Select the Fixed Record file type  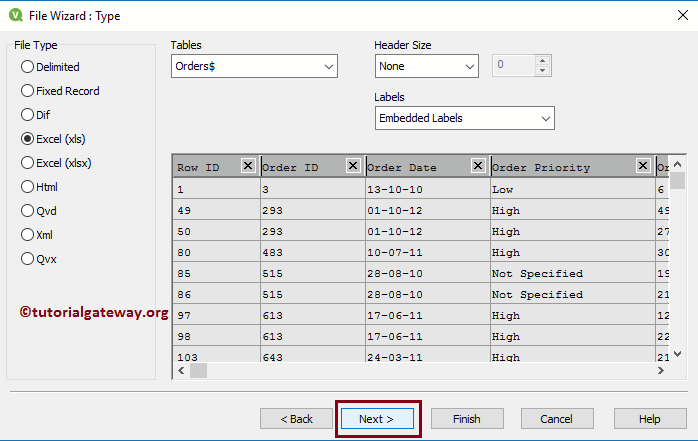pos(60,91)
